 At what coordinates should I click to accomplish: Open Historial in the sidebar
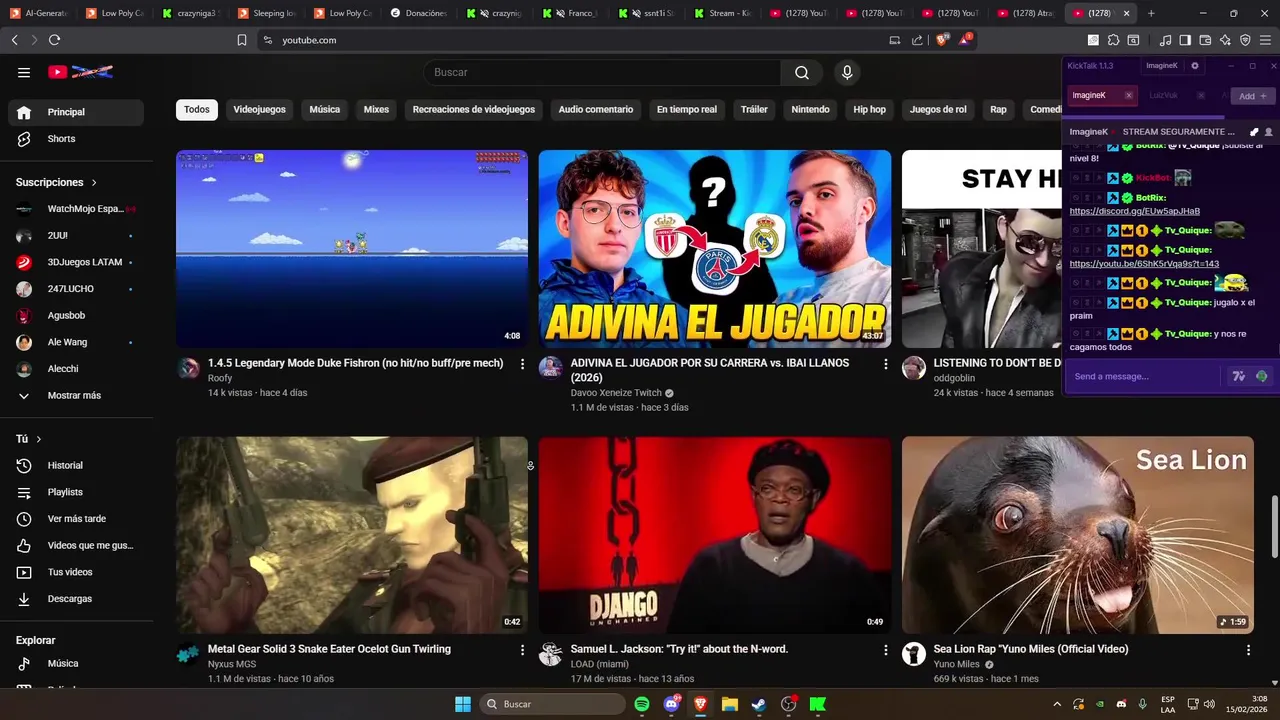pos(76,465)
